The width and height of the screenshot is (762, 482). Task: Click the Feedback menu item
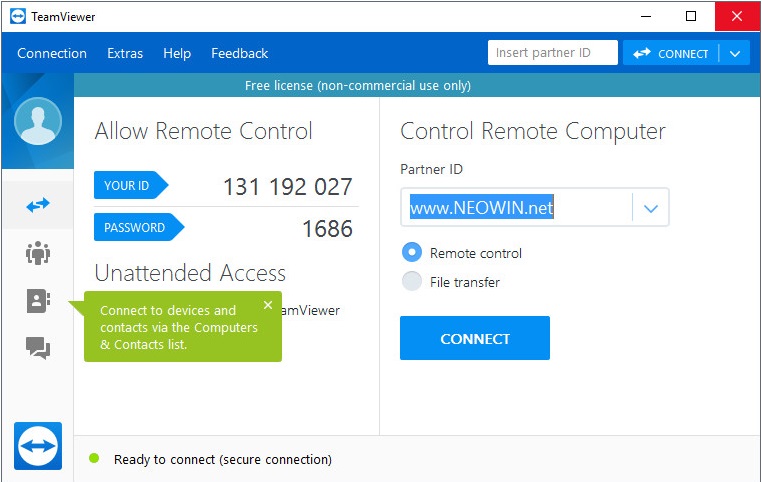coord(239,54)
